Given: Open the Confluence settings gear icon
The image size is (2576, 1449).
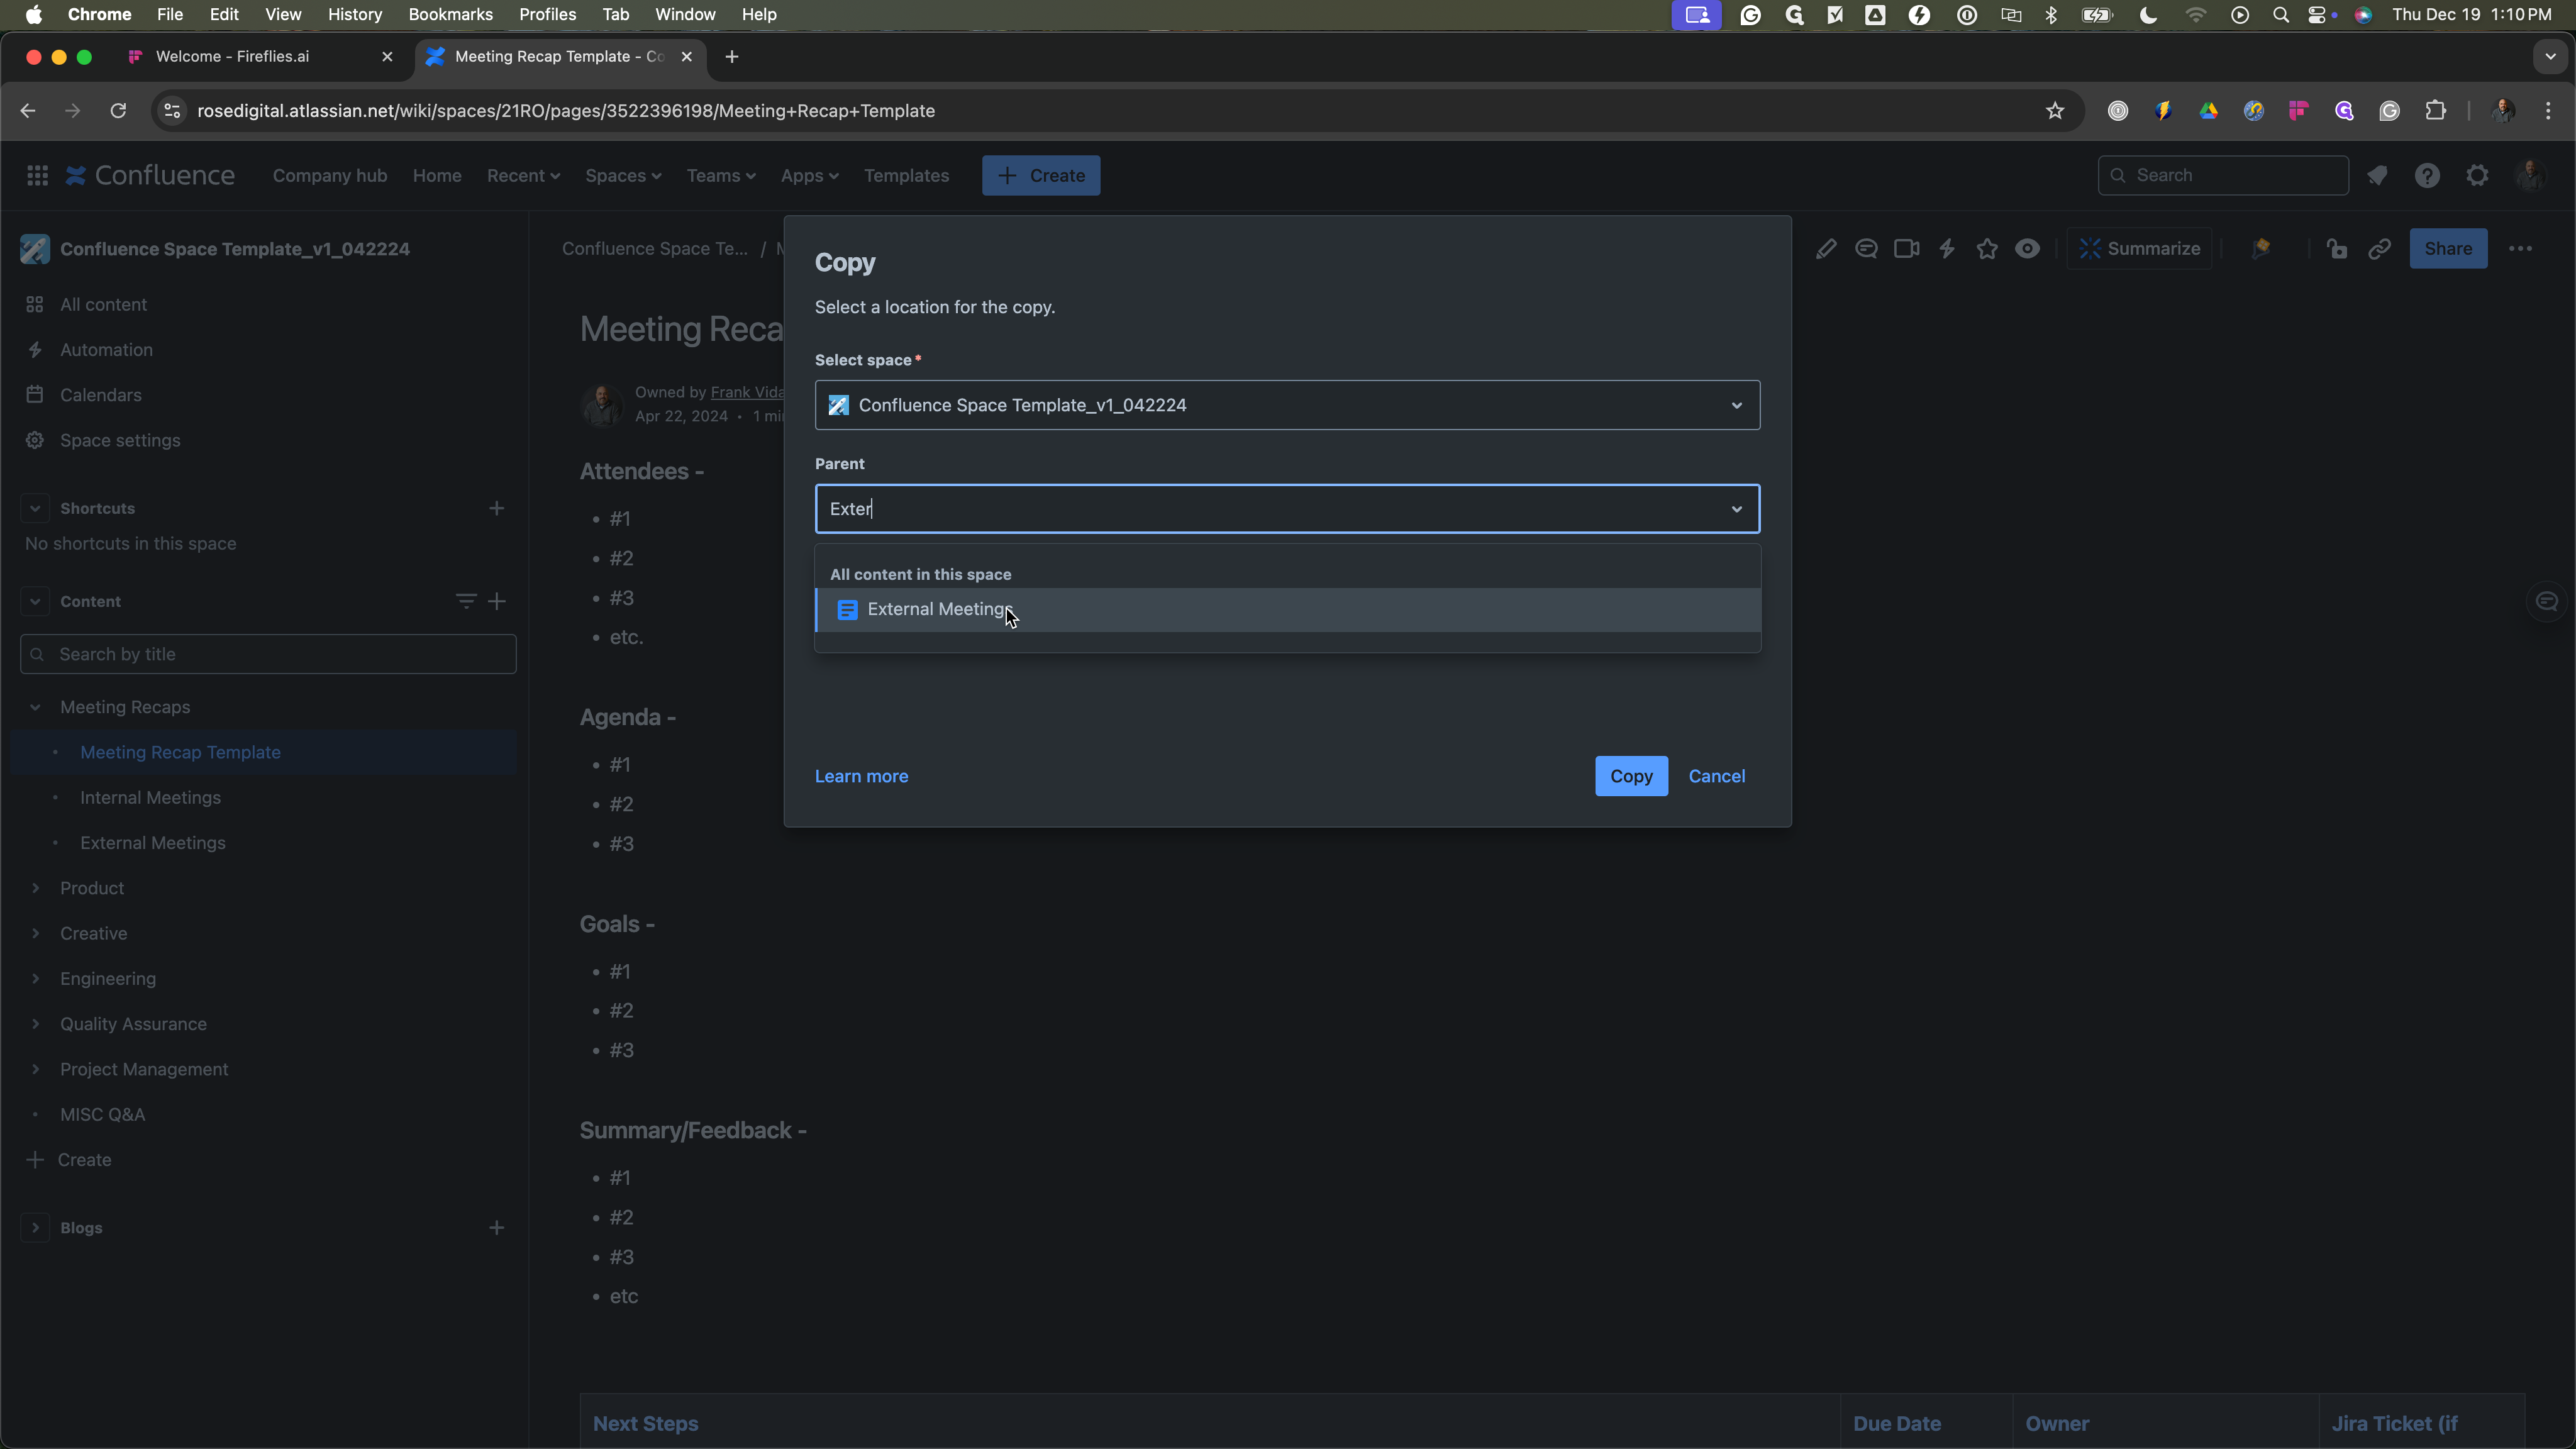Looking at the screenshot, I should click(x=2477, y=175).
